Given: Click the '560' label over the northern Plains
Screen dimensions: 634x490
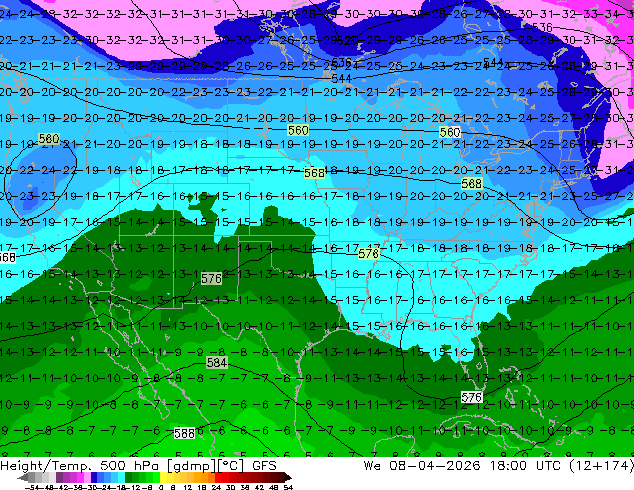Looking at the screenshot, I should [298, 130].
